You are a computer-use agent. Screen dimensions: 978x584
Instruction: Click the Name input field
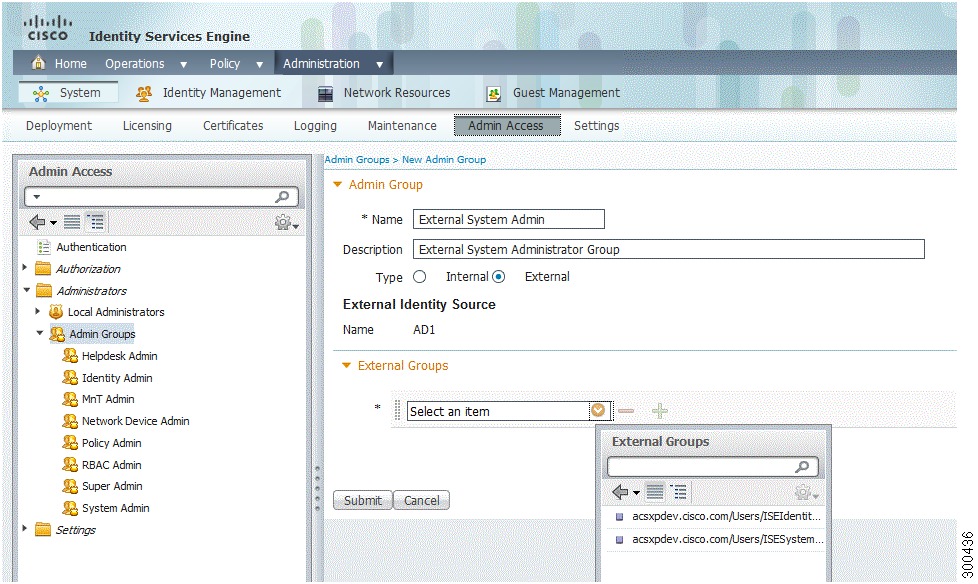509,220
